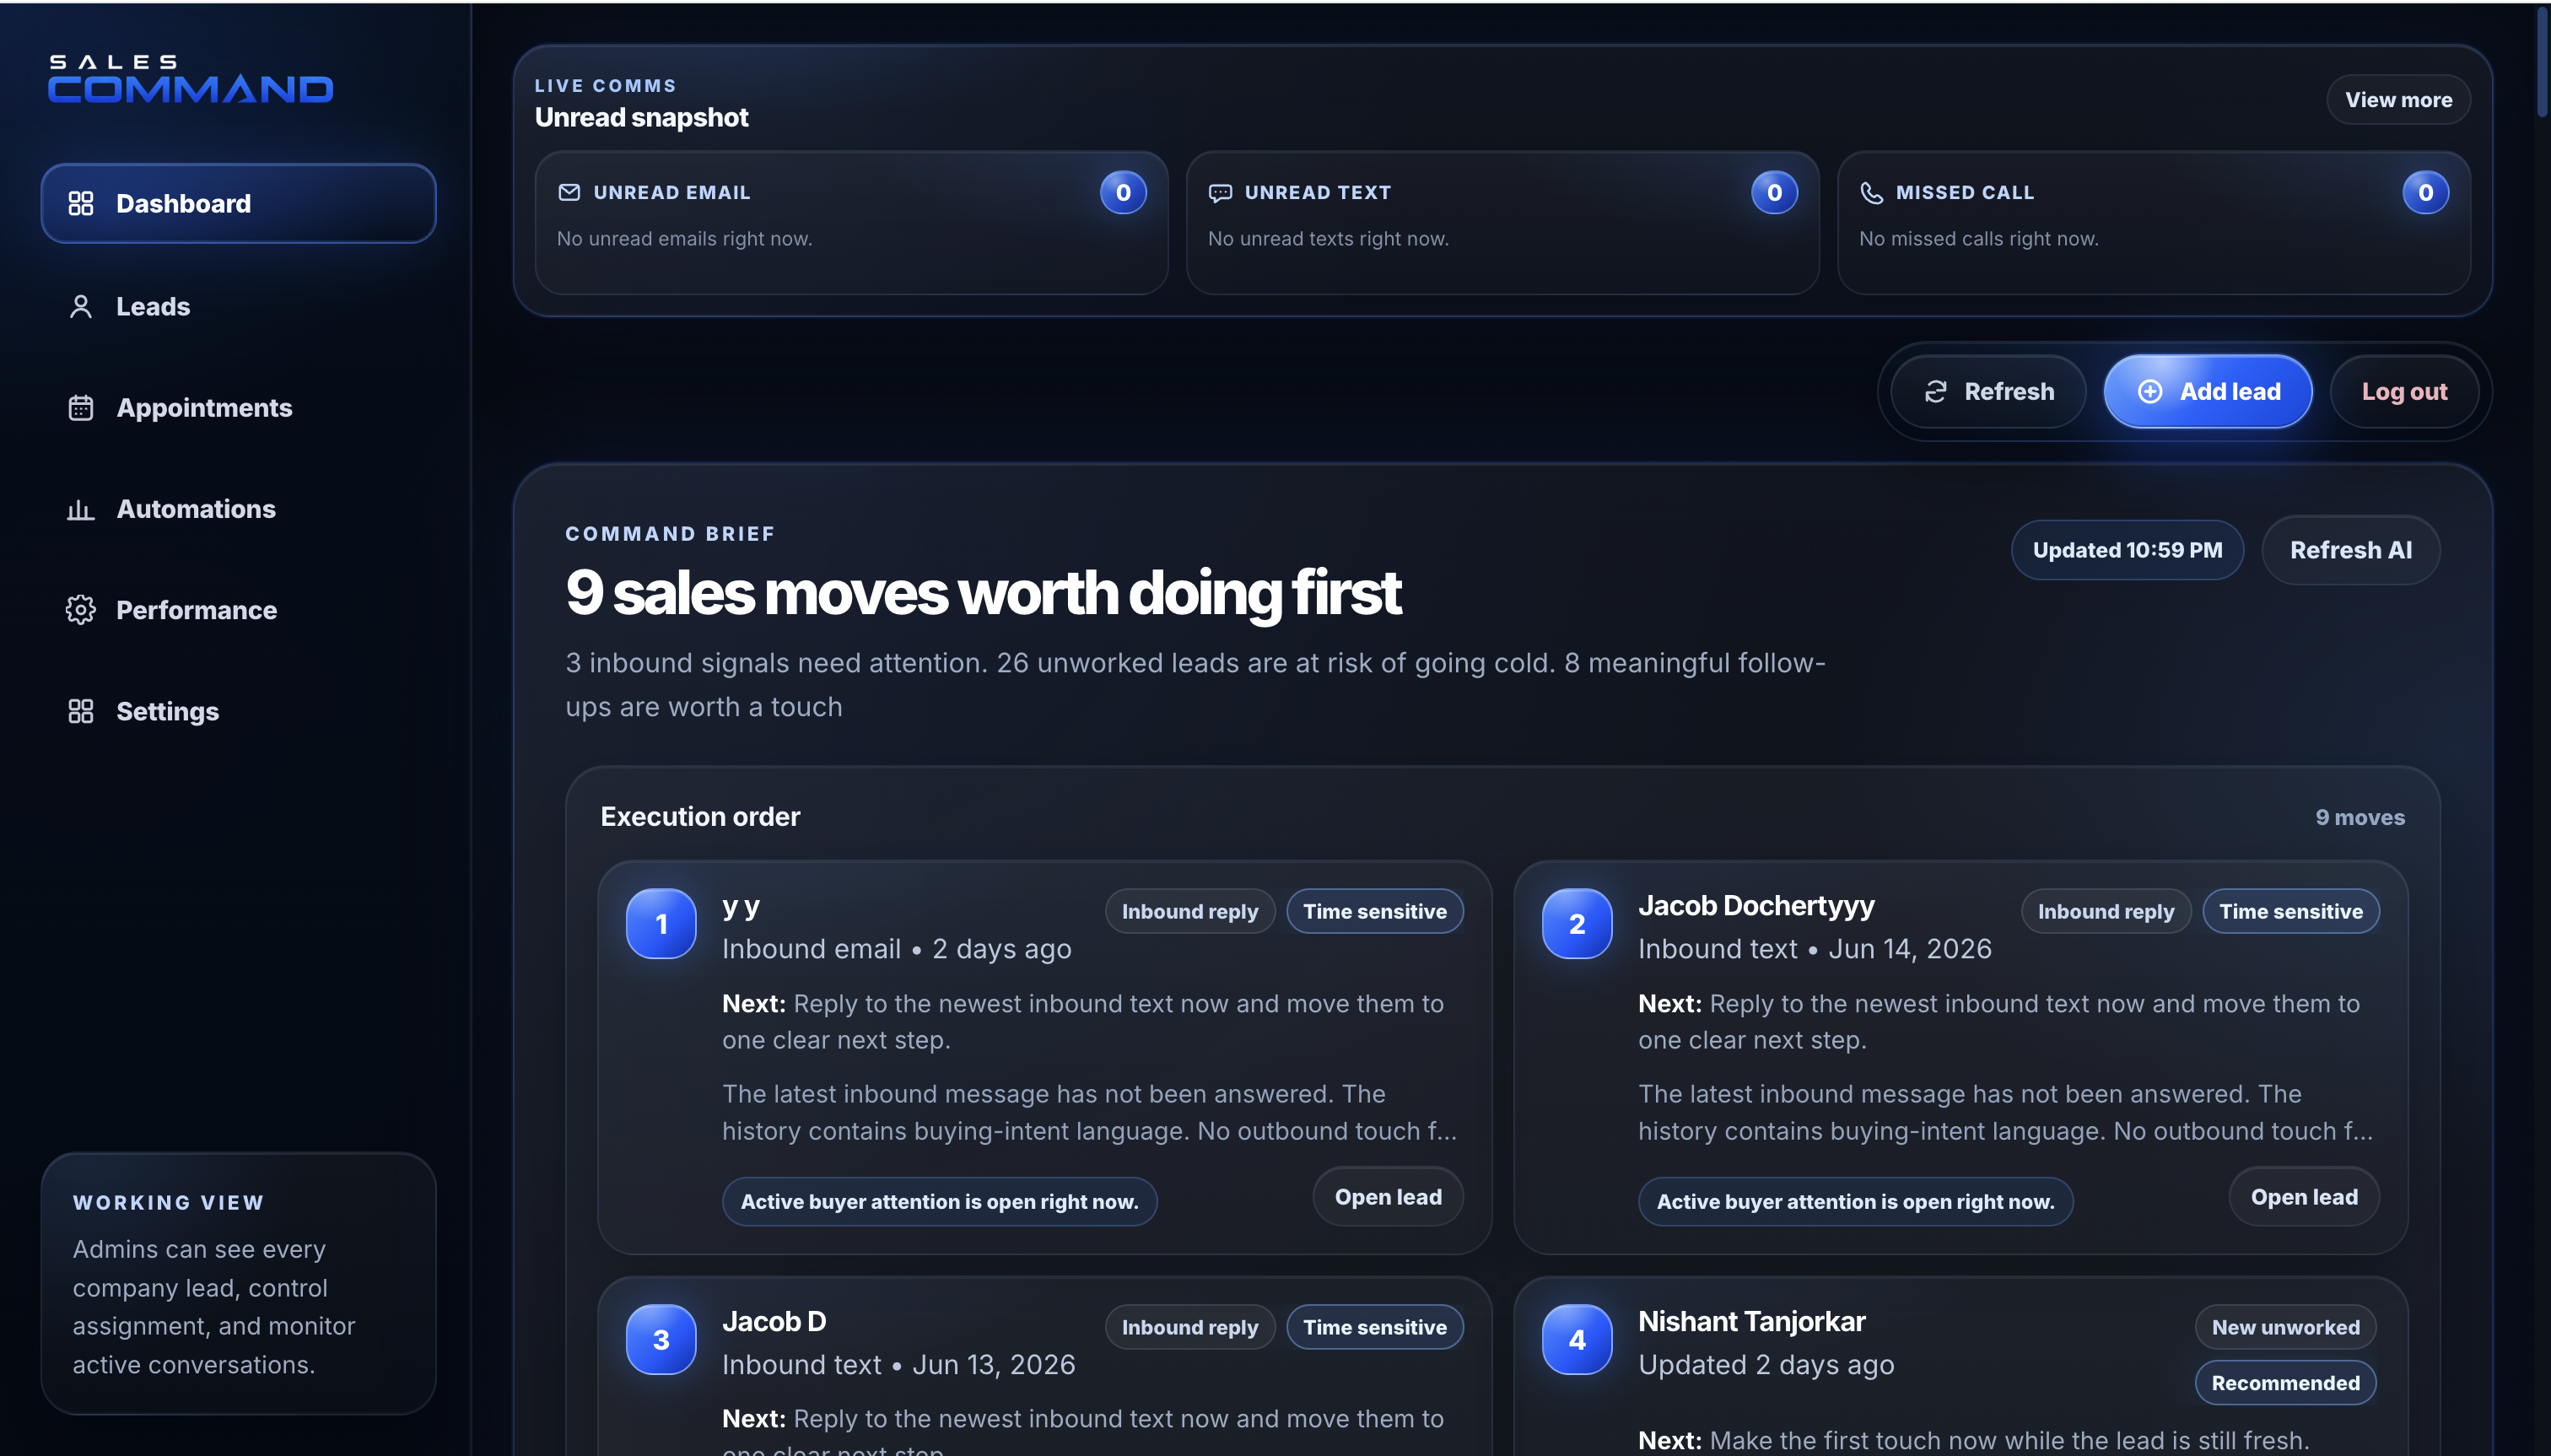Click the Updated 10:59 PM pill
The width and height of the screenshot is (2551, 1456).
pos(2127,550)
